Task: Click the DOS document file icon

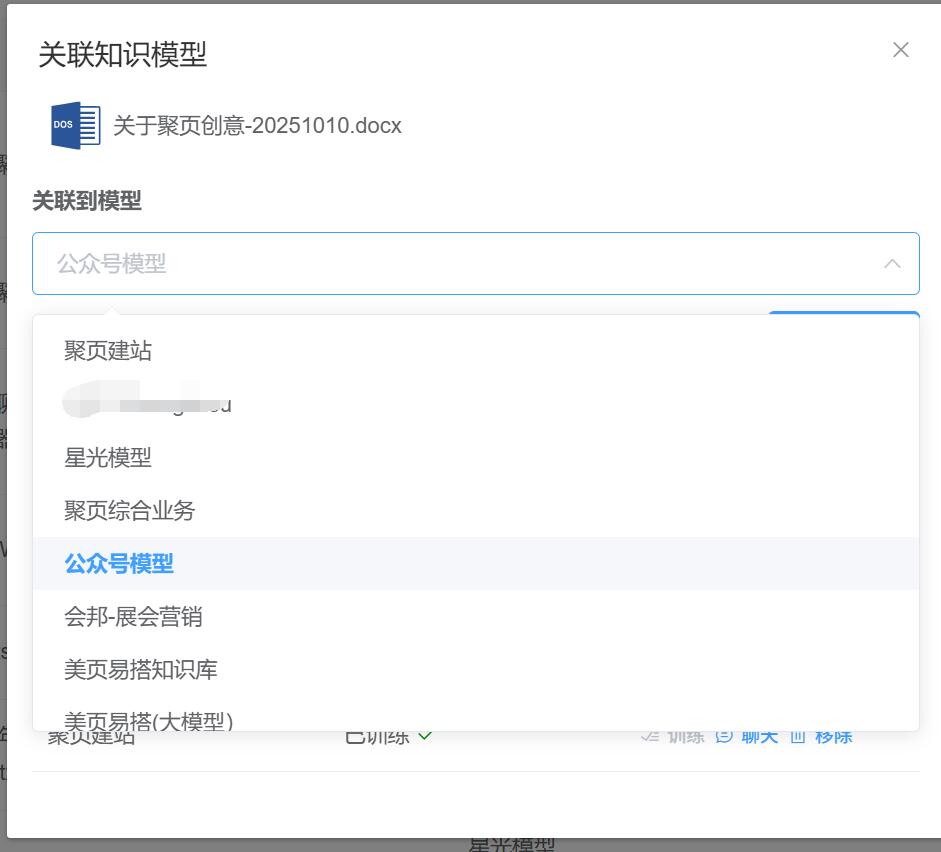Action: pos(76,126)
